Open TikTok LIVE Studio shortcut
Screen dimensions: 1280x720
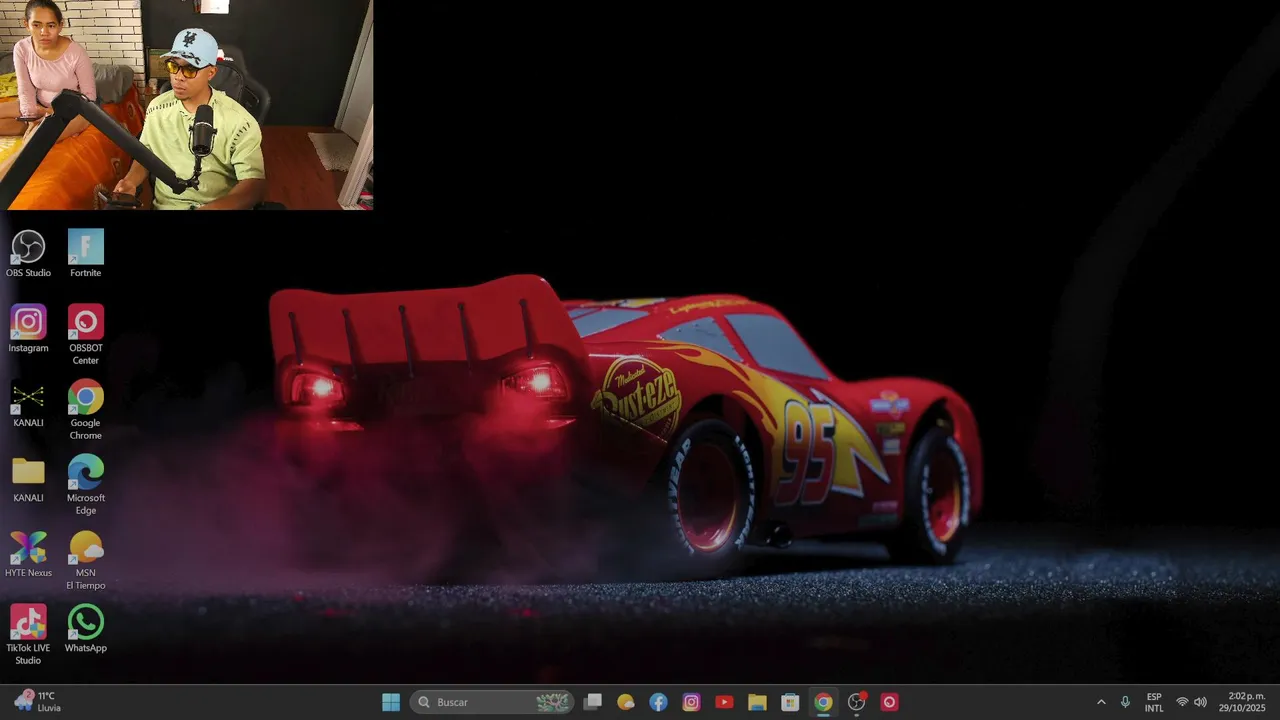click(28, 634)
